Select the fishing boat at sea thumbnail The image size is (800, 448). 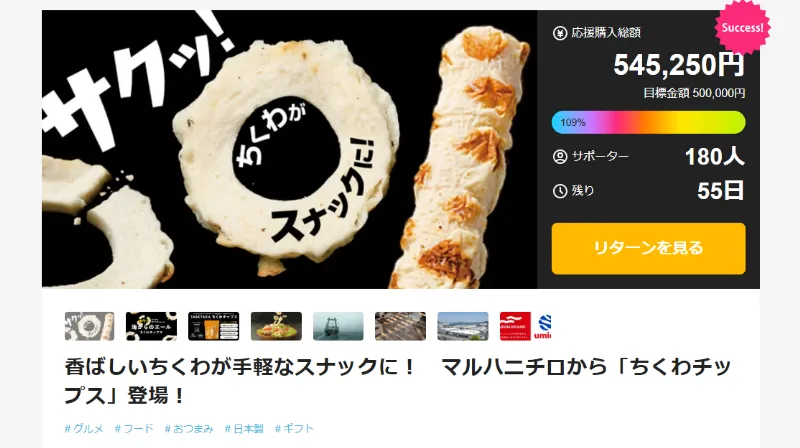(x=338, y=326)
